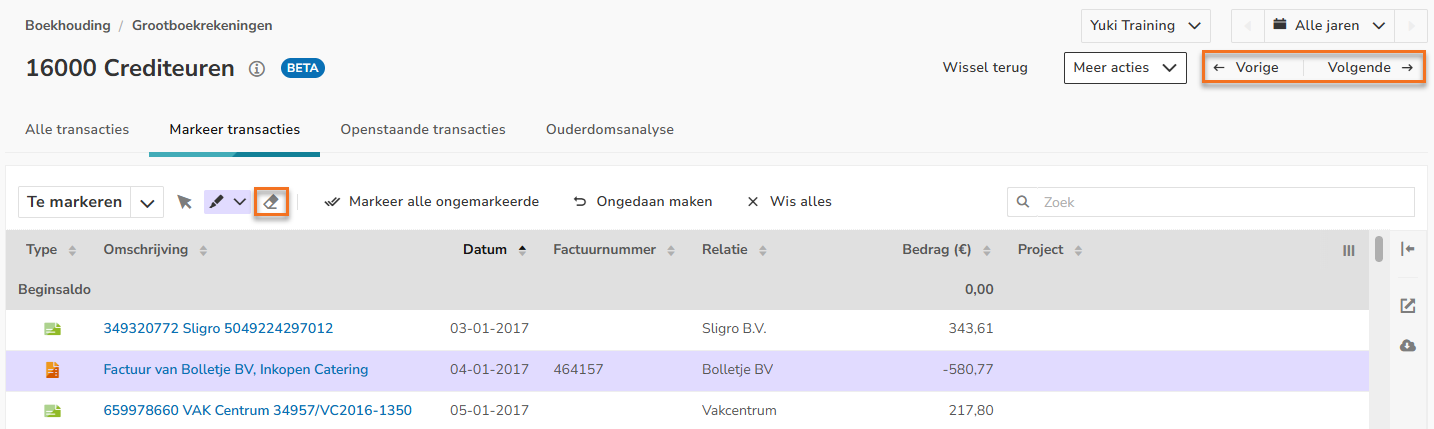
Task: Activate the arrow pointer selection tool
Action: point(184,202)
